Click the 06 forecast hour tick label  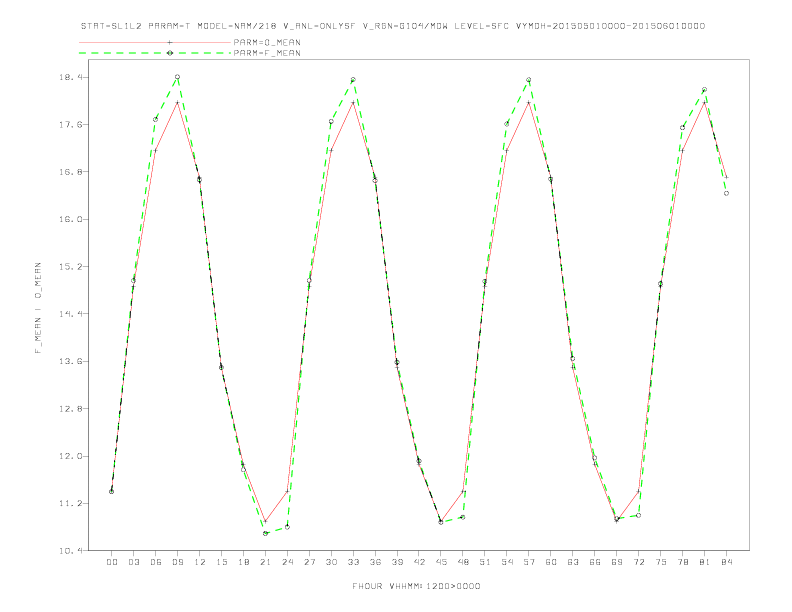coord(156,562)
